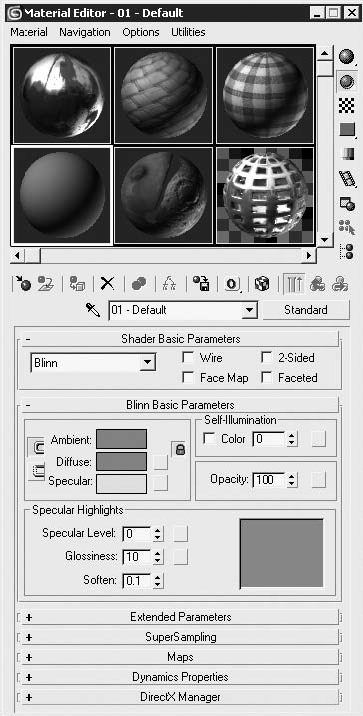Expand the Extended Parameters rollout
Screen dimensions: 363x716
(180, 617)
